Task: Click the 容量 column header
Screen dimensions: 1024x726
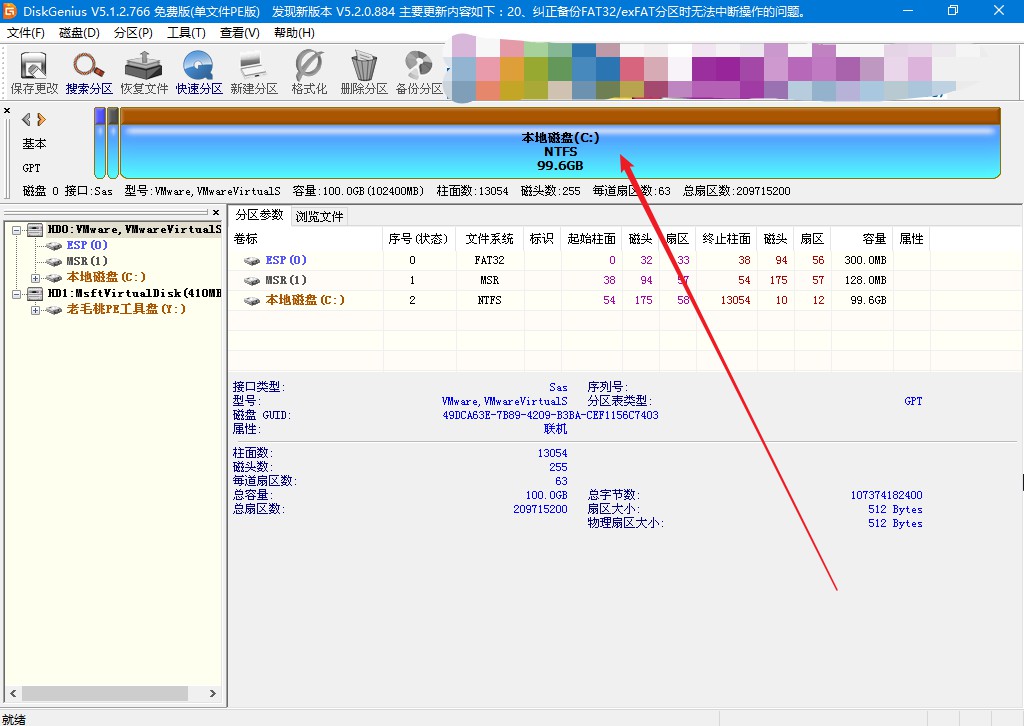Action: [862, 239]
